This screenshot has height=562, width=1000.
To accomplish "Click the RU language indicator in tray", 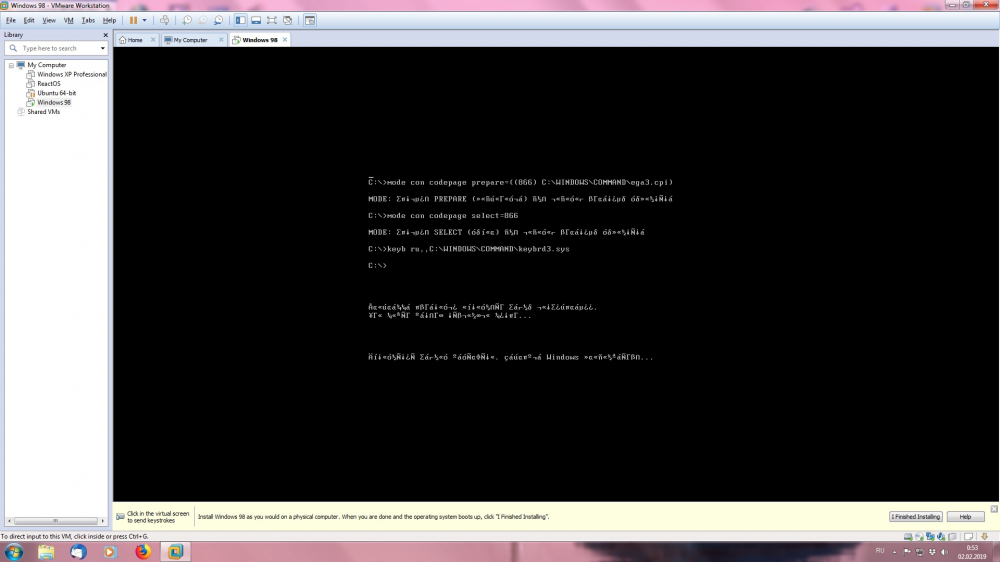I will [x=880, y=551].
